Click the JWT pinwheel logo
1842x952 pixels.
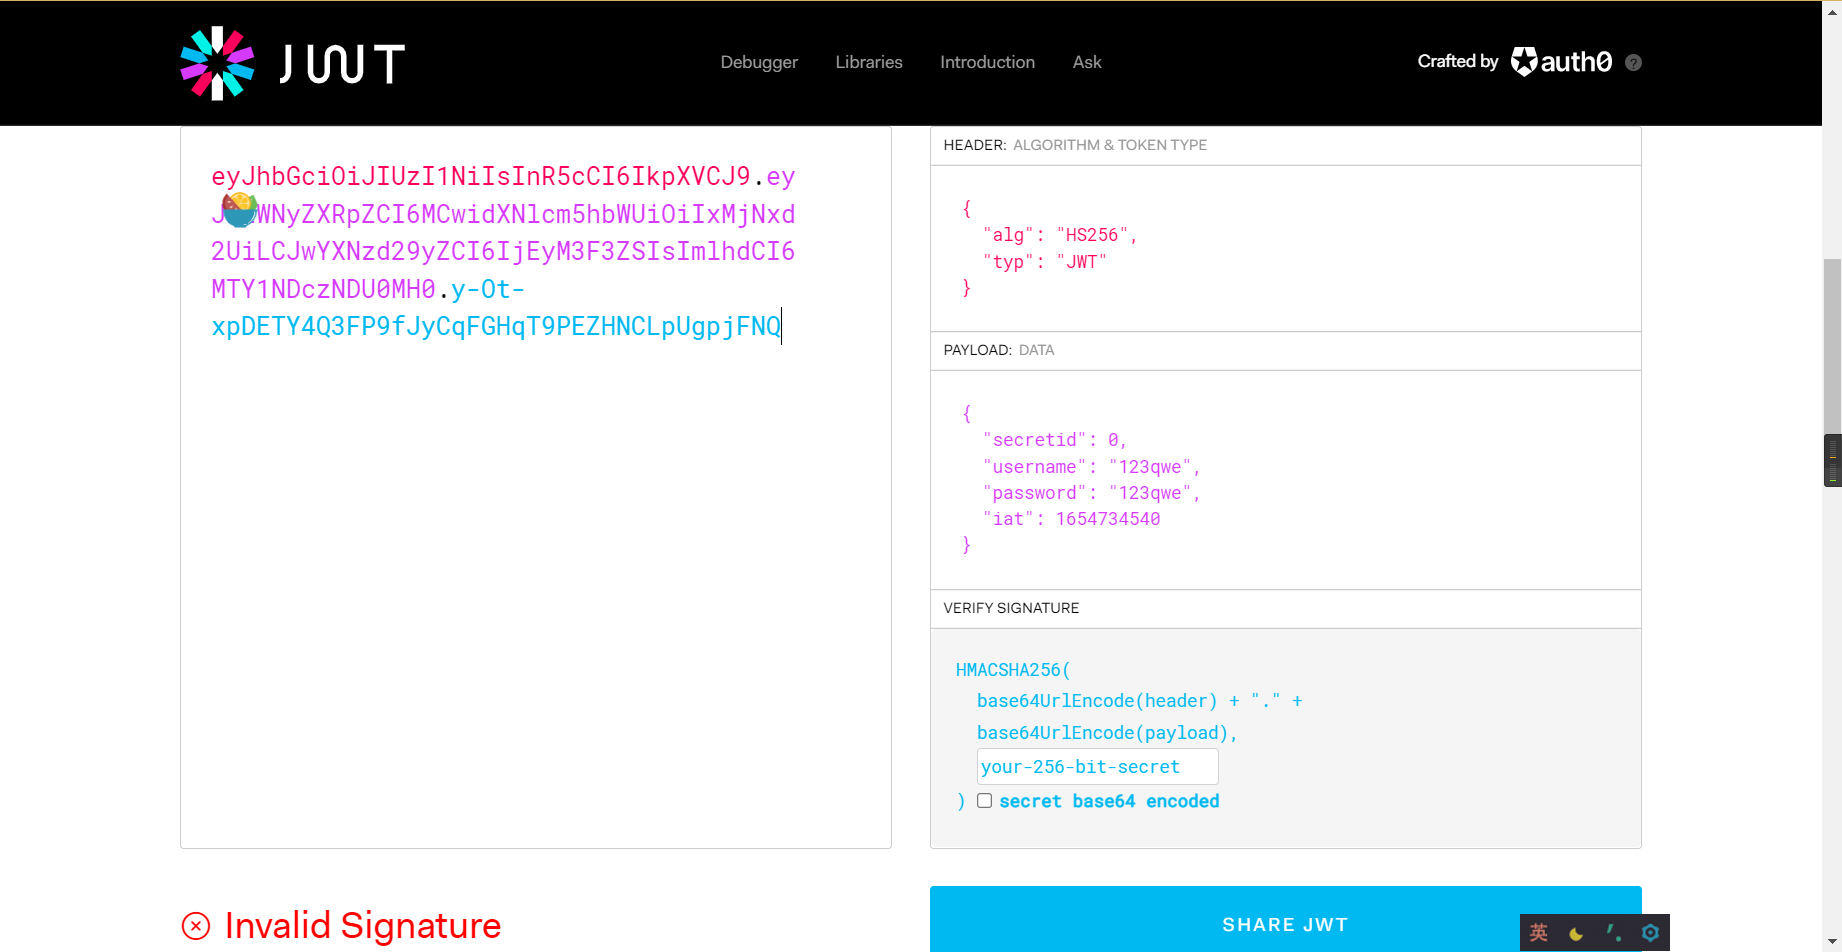coord(217,63)
